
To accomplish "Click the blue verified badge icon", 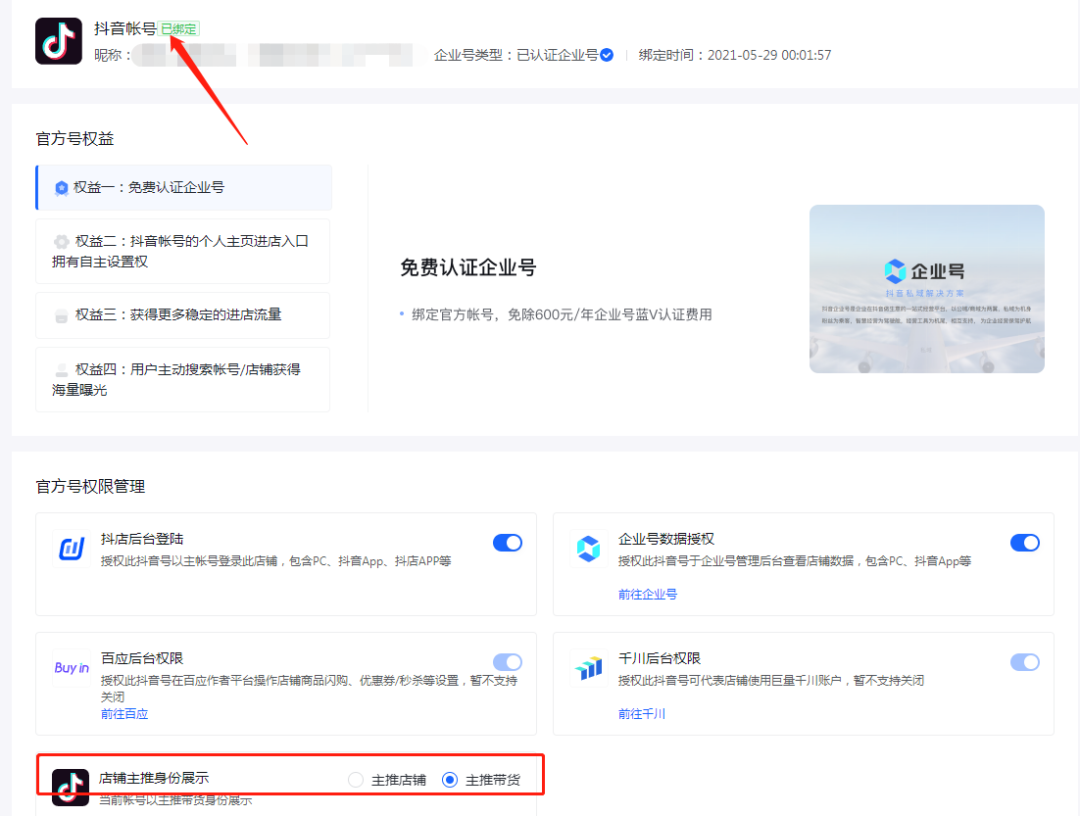I will 607,55.
